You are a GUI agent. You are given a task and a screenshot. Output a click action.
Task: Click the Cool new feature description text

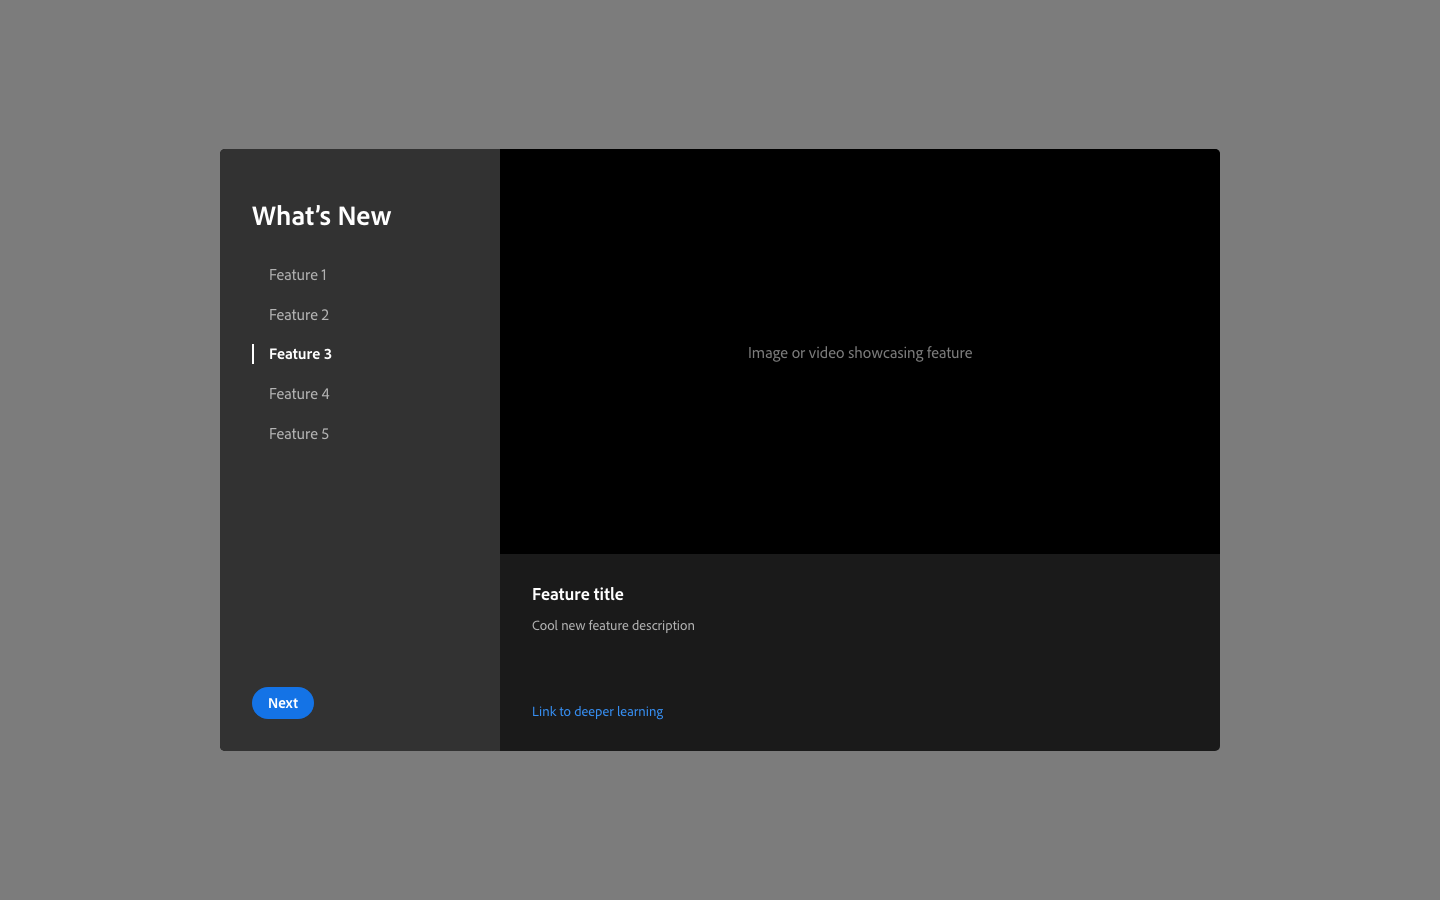(613, 626)
